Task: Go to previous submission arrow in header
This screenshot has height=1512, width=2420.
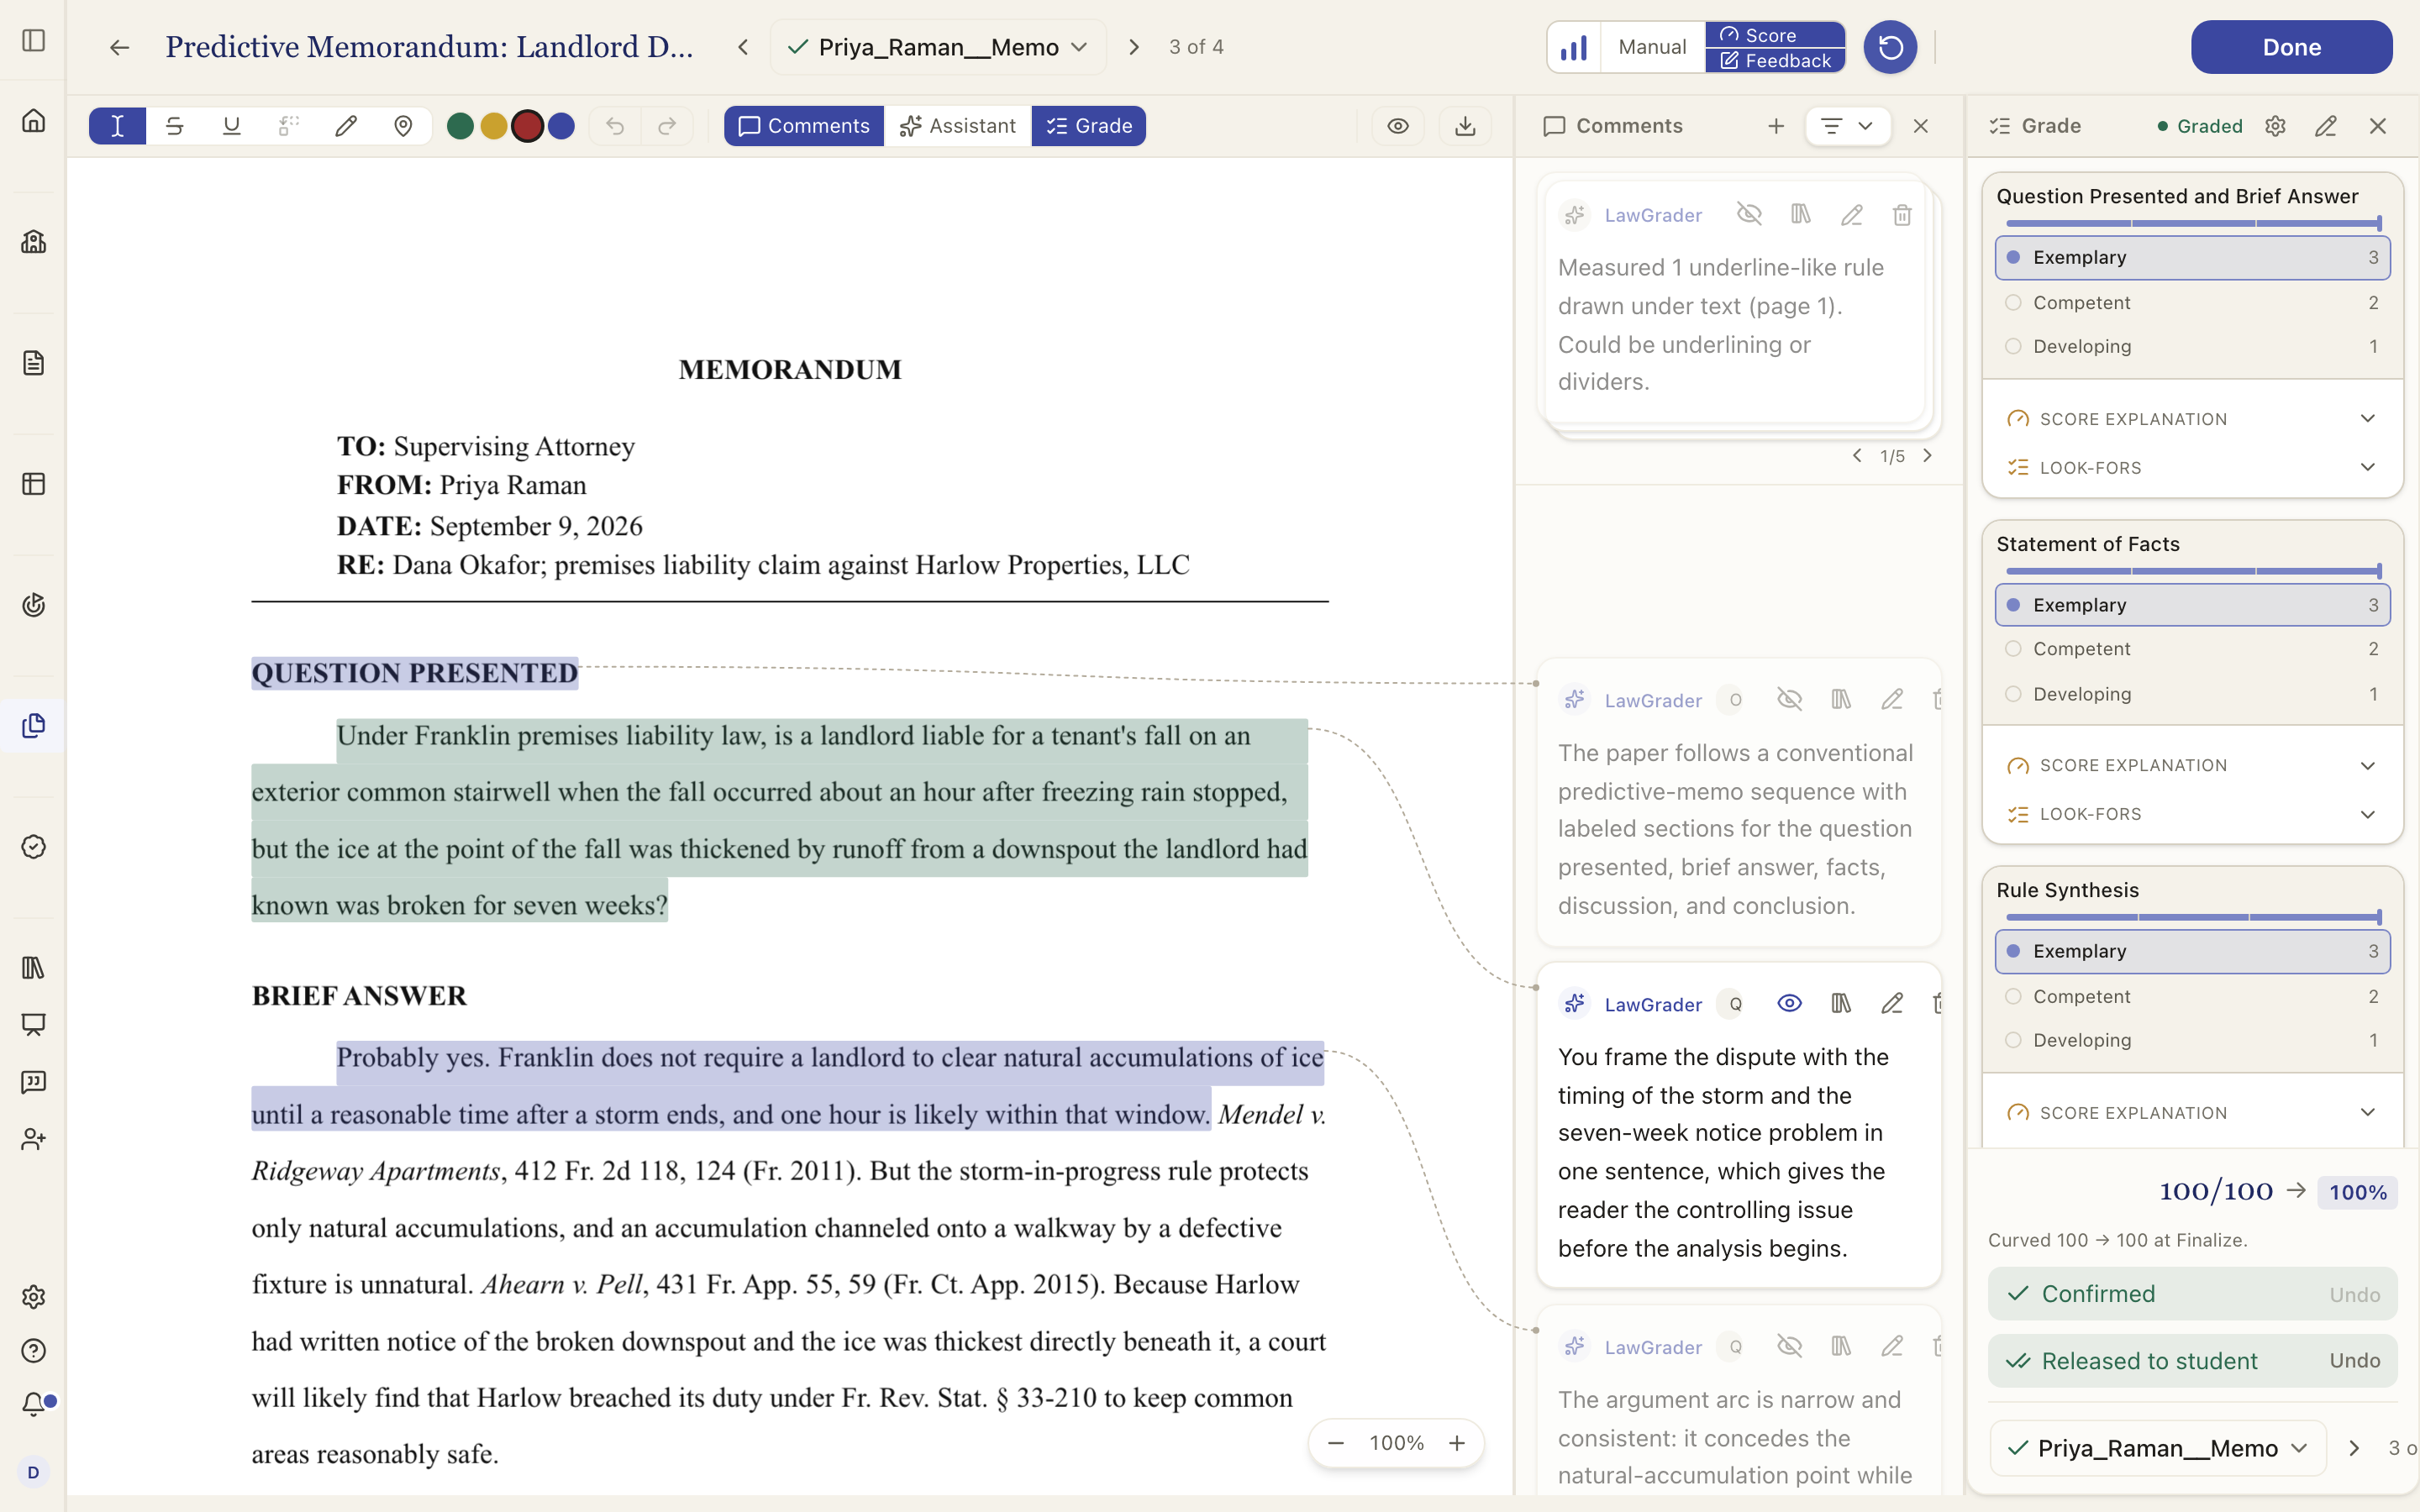Action: [x=743, y=47]
